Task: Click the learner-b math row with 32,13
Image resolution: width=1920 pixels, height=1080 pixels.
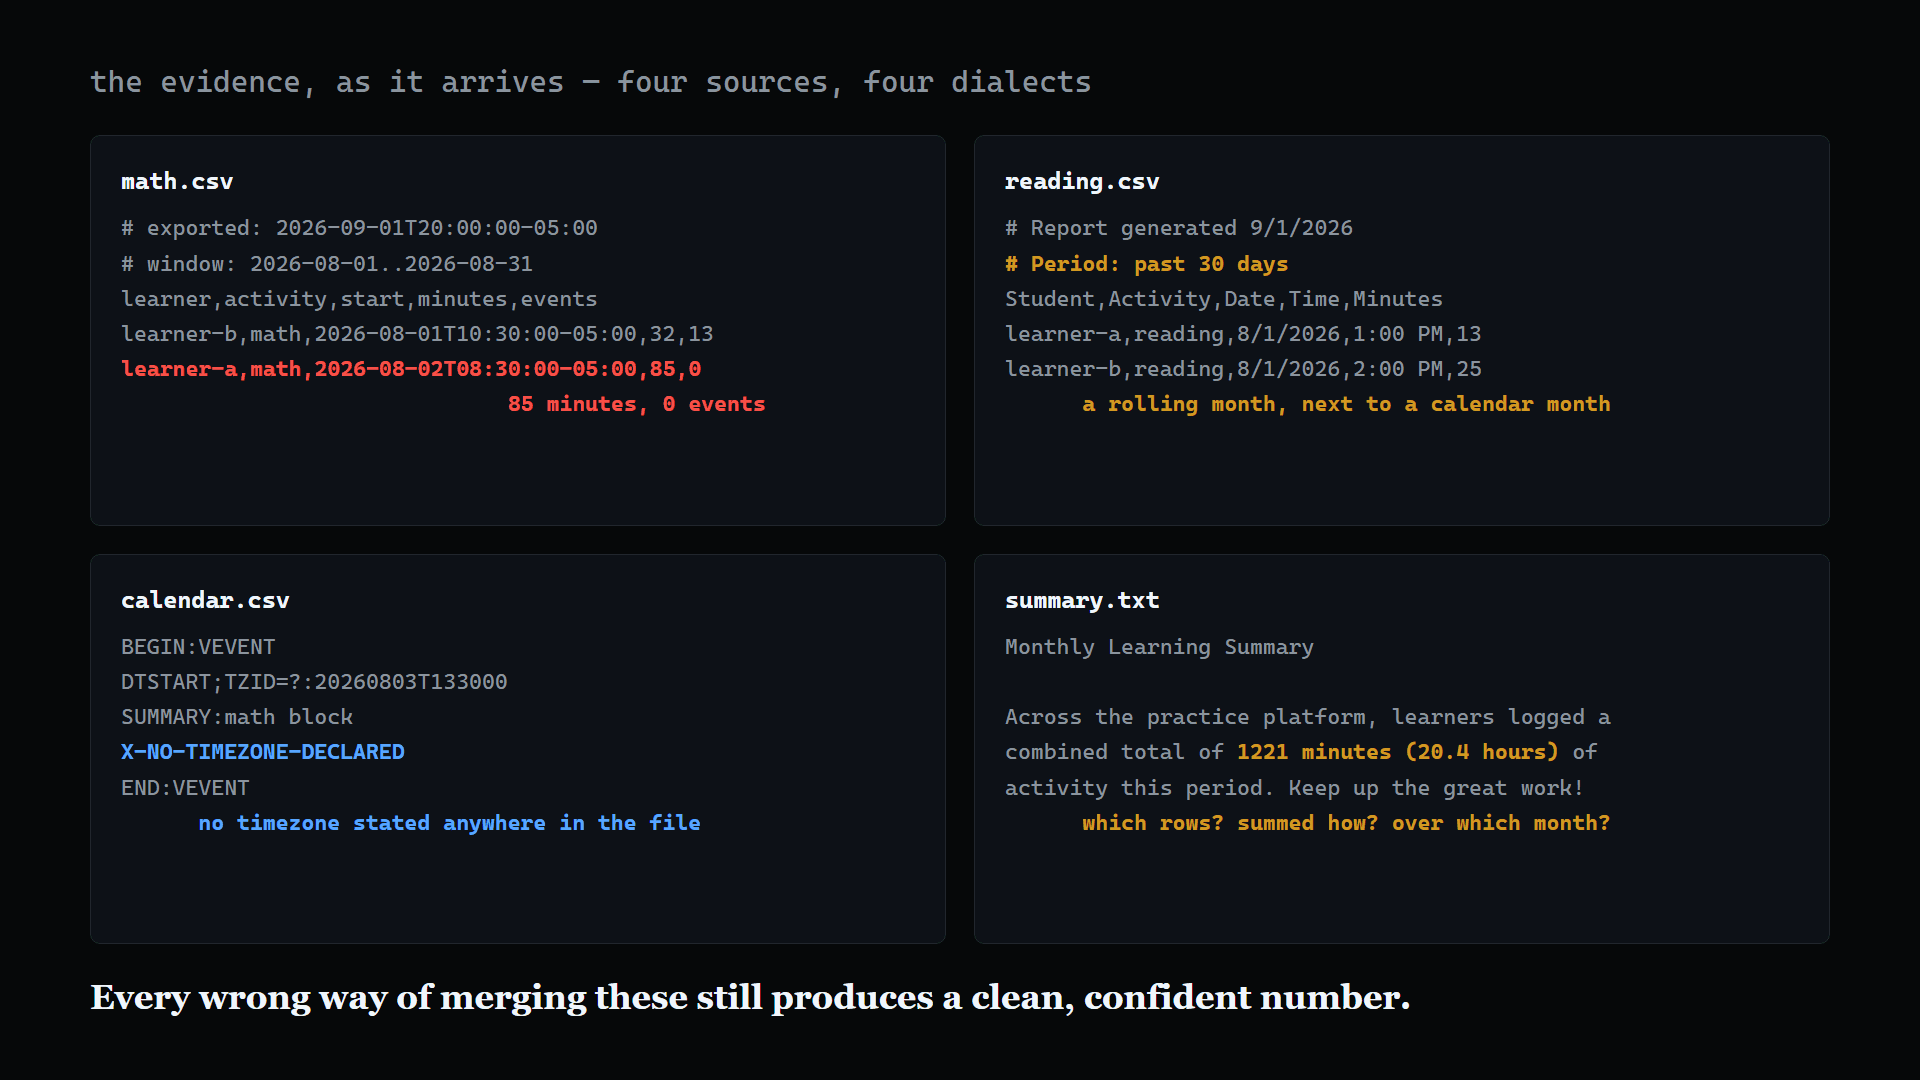Action: tap(417, 334)
